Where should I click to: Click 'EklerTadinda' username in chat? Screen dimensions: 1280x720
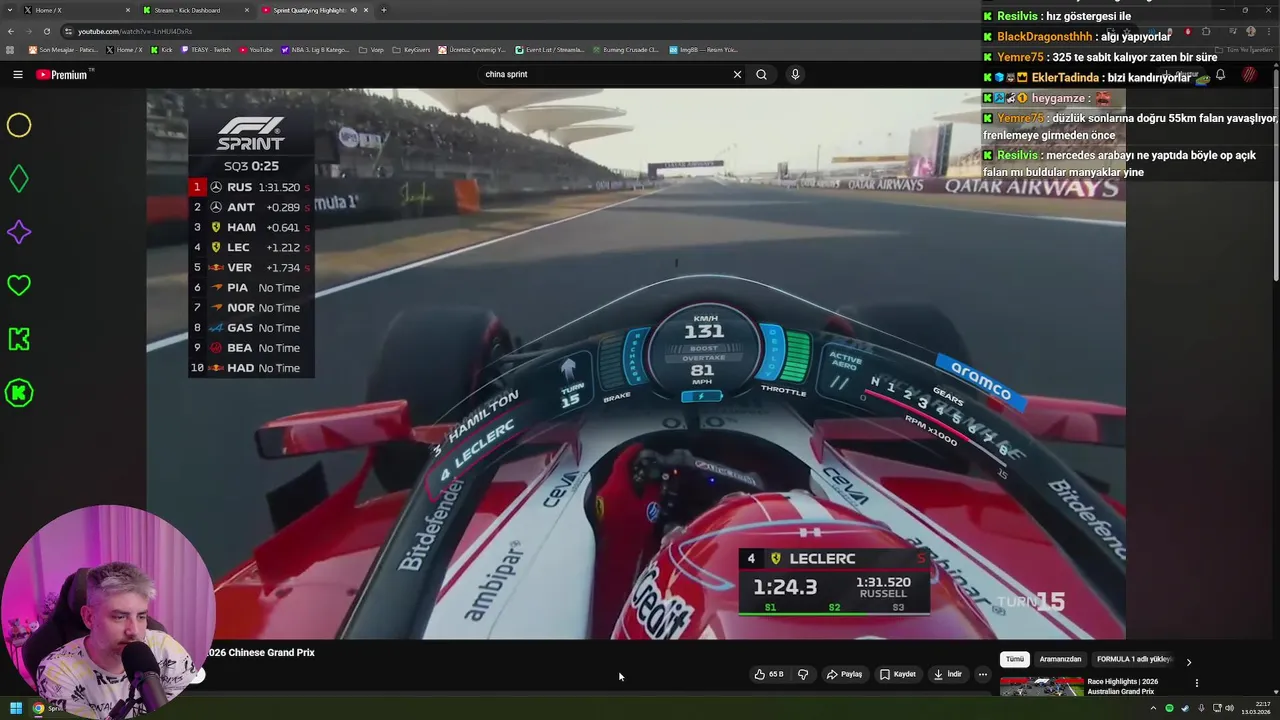click(x=1065, y=77)
